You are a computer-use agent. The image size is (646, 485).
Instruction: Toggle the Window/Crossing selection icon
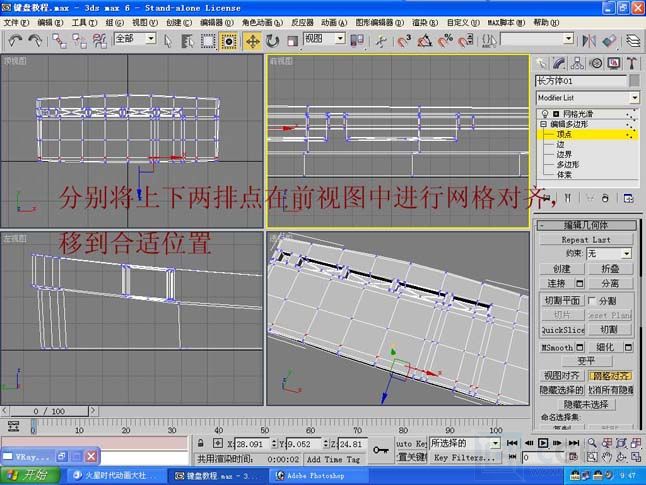(229, 41)
